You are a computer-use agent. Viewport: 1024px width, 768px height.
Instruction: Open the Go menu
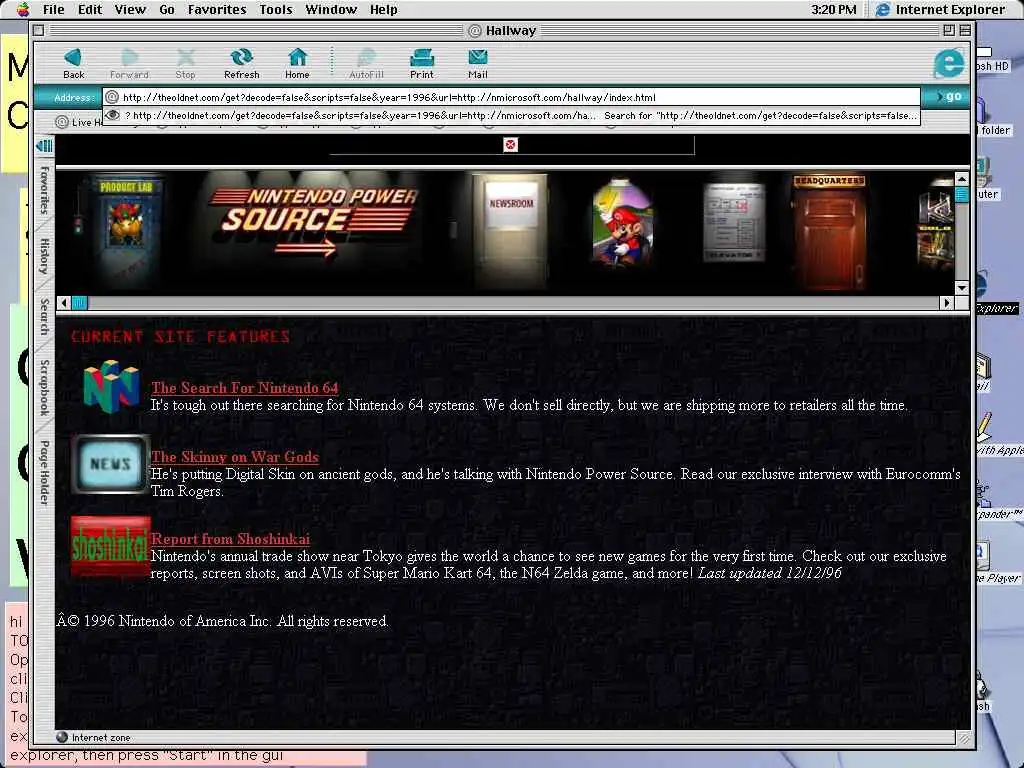167,9
